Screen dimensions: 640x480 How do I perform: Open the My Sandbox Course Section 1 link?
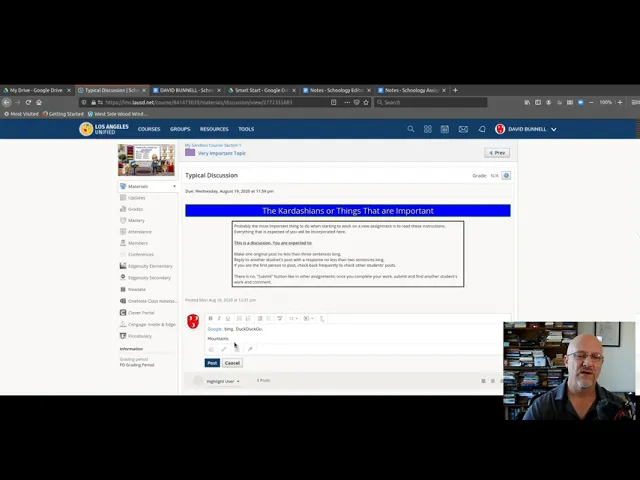[x=213, y=145]
